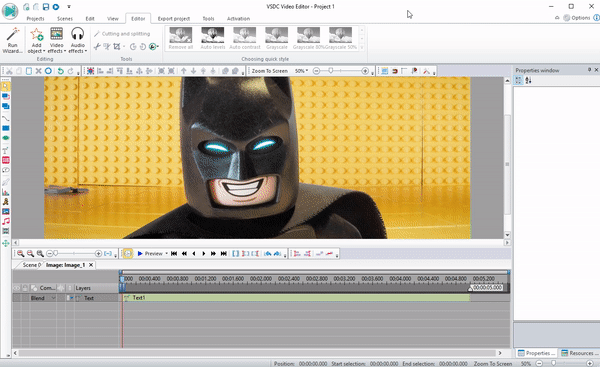The width and height of the screenshot is (600, 367).
Task: Redo the last action
Action: point(70,71)
